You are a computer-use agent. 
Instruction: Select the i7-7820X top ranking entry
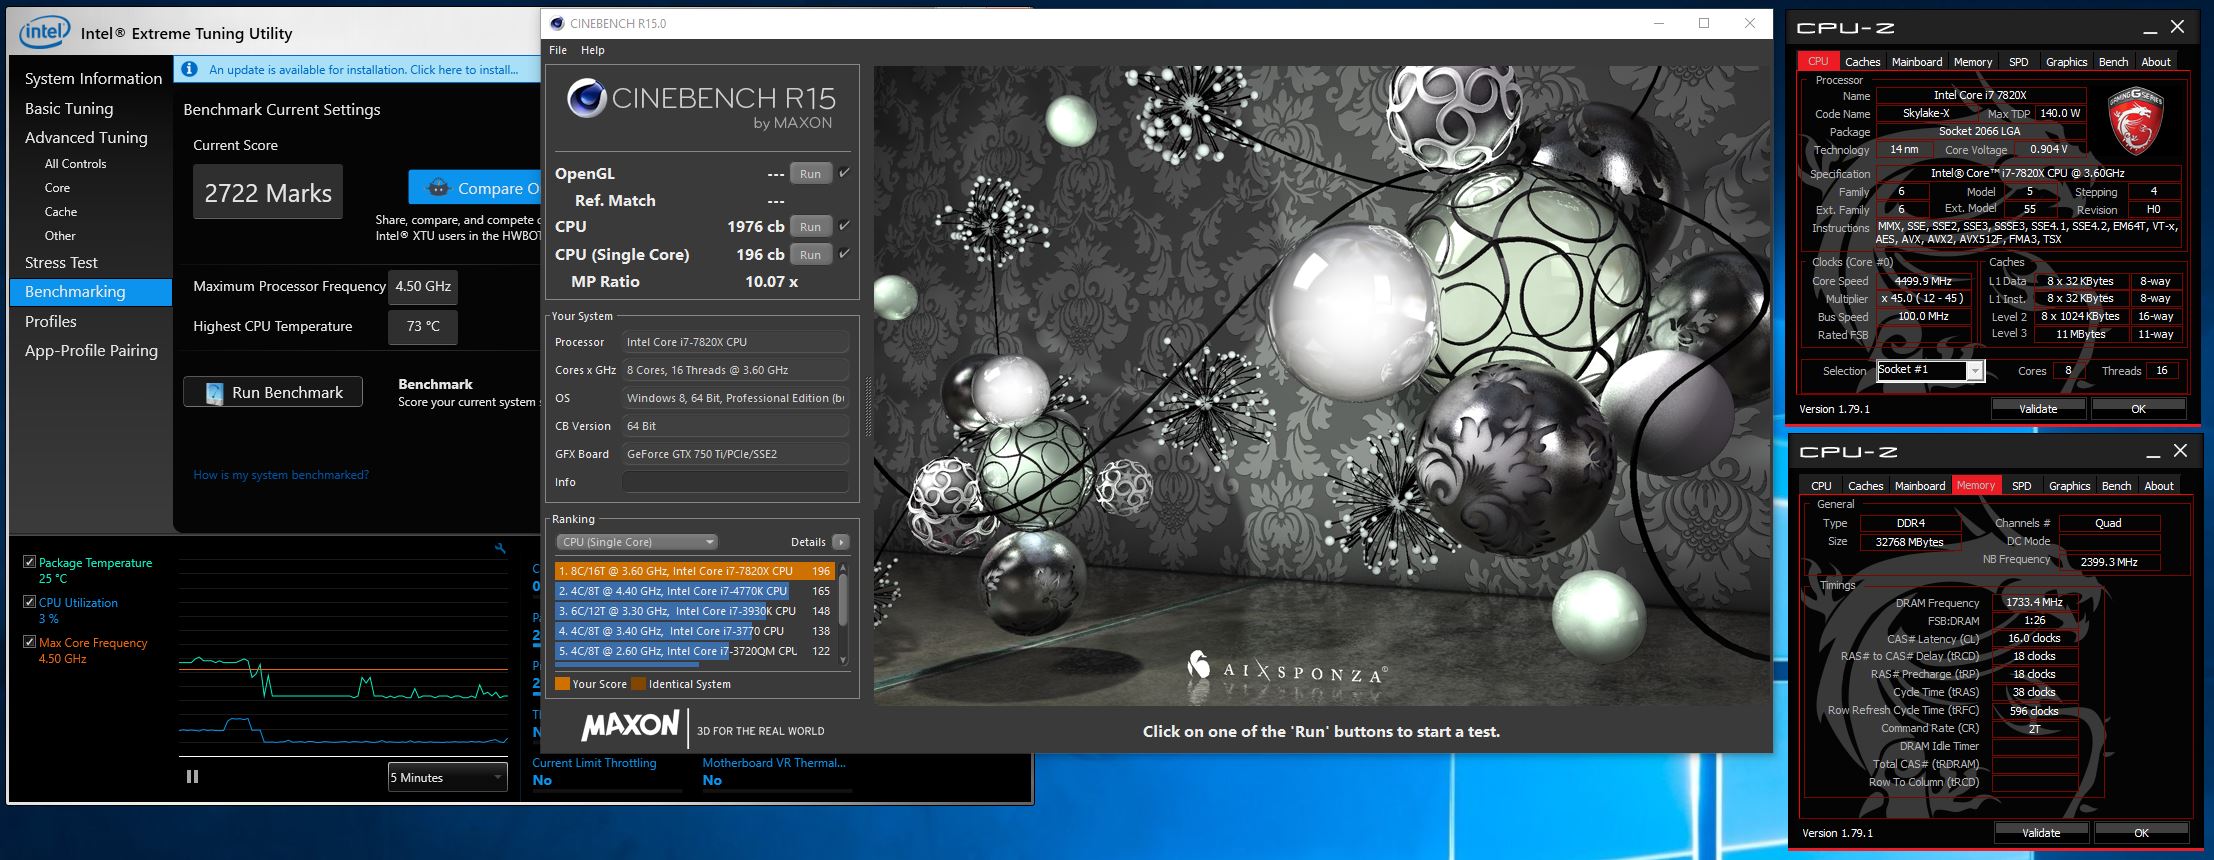tap(695, 571)
